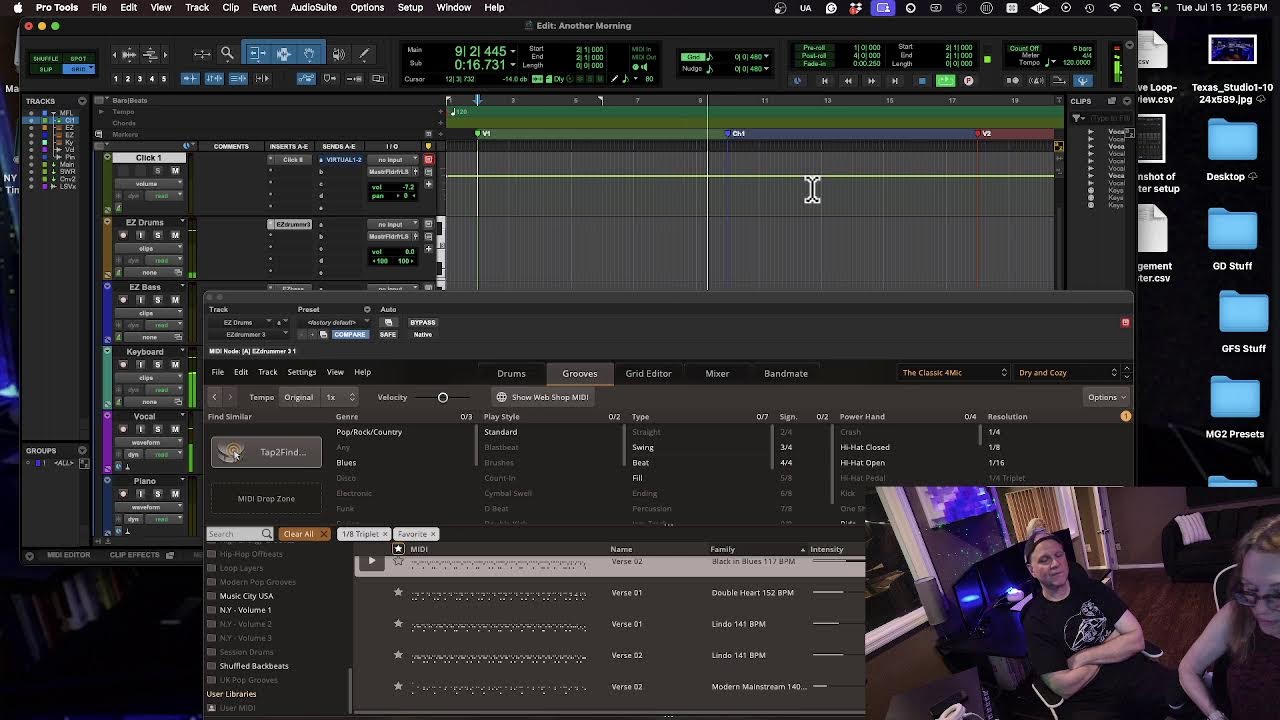
Task: Go back with the left arrow in EZdrummer
Action: [214, 397]
